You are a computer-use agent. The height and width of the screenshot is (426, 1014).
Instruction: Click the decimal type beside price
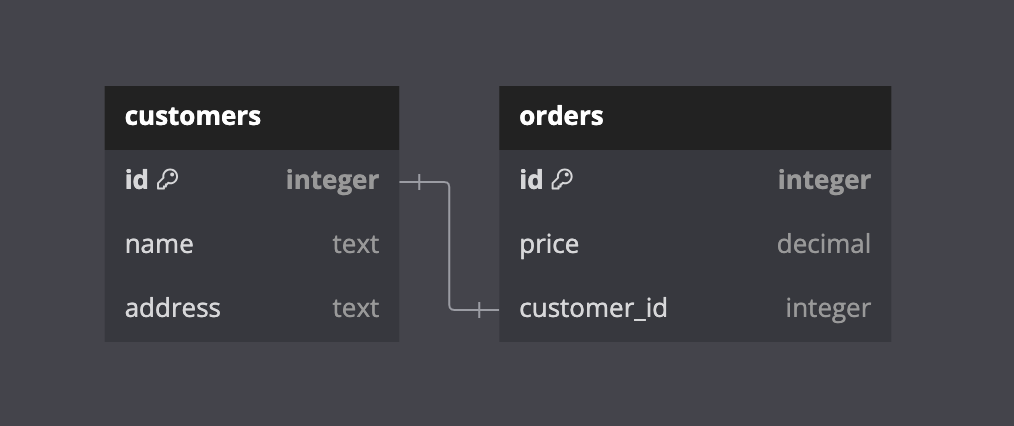point(823,244)
